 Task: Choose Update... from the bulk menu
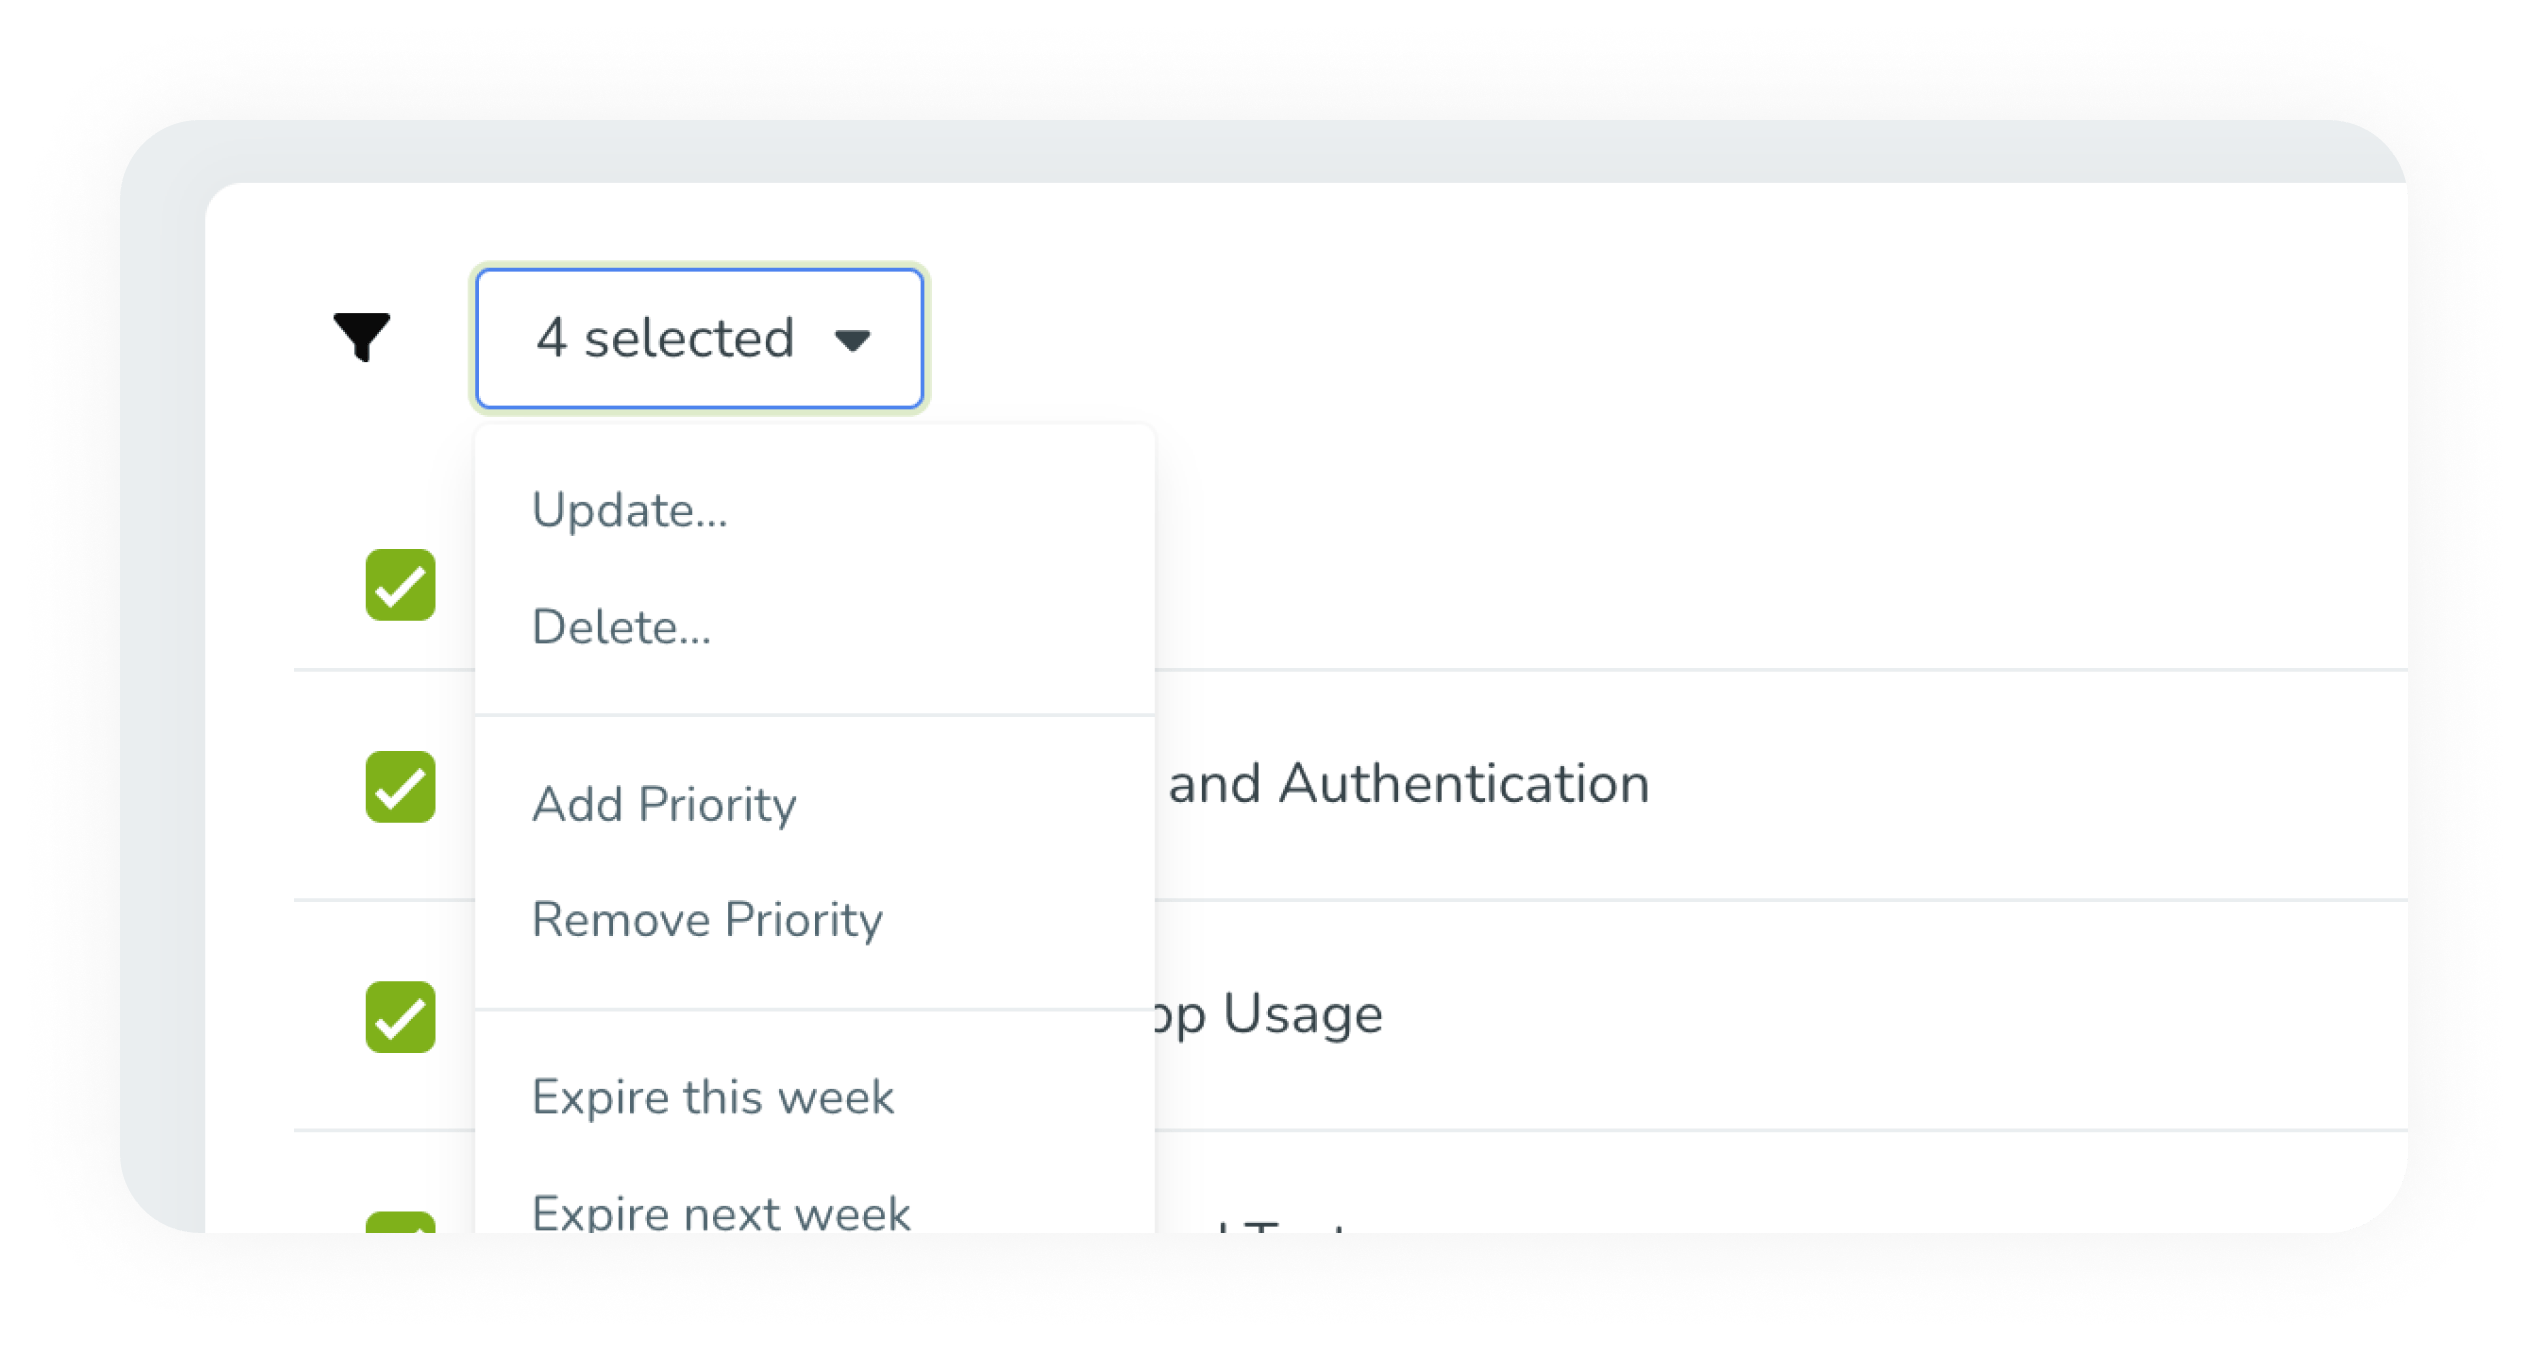[629, 510]
